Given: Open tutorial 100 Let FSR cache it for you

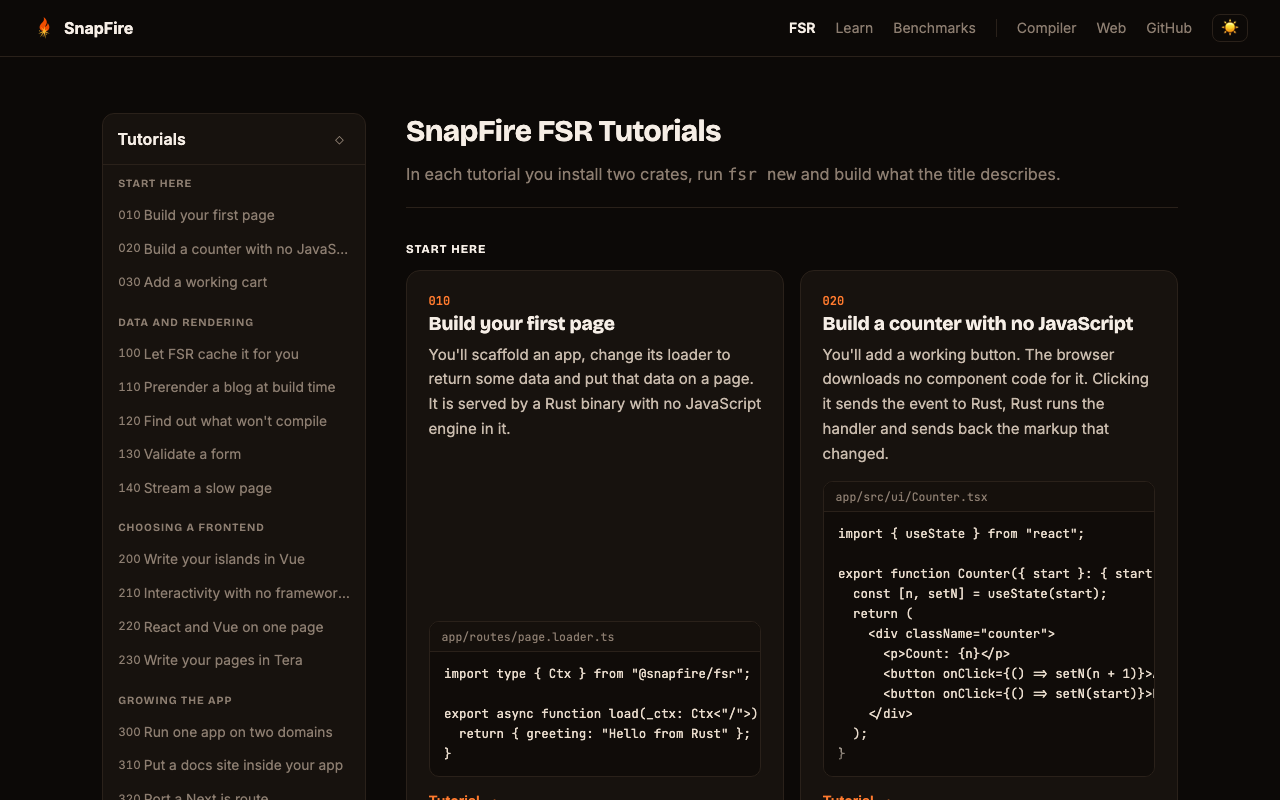Looking at the screenshot, I should 234,354.
